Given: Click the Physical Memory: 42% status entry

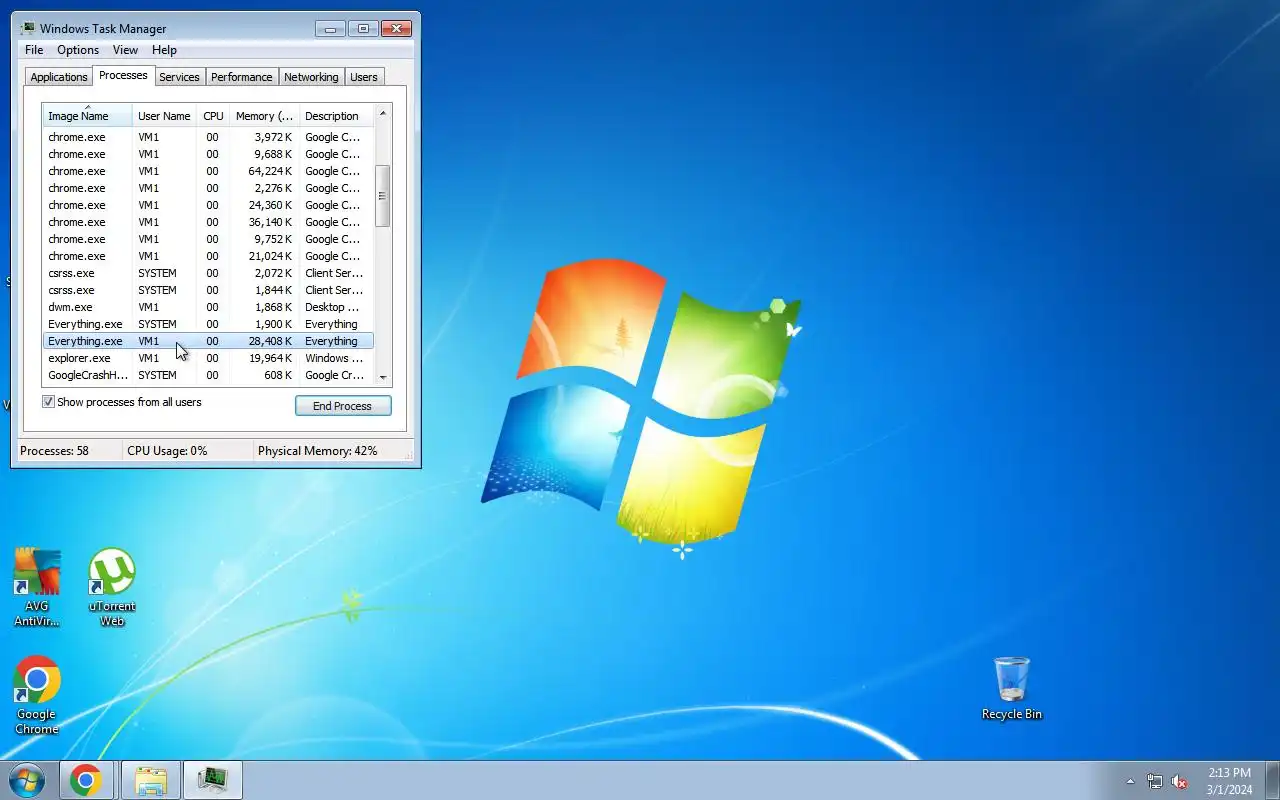Looking at the screenshot, I should pyautogui.click(x=317, y=451).
